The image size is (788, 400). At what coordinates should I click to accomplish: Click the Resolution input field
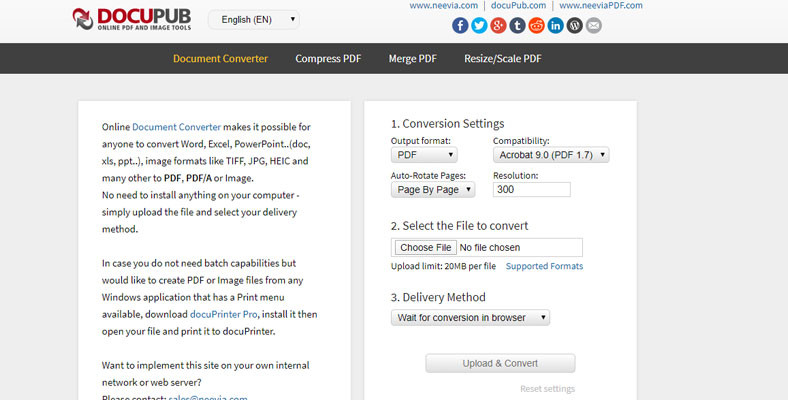[x=532, y=189]
